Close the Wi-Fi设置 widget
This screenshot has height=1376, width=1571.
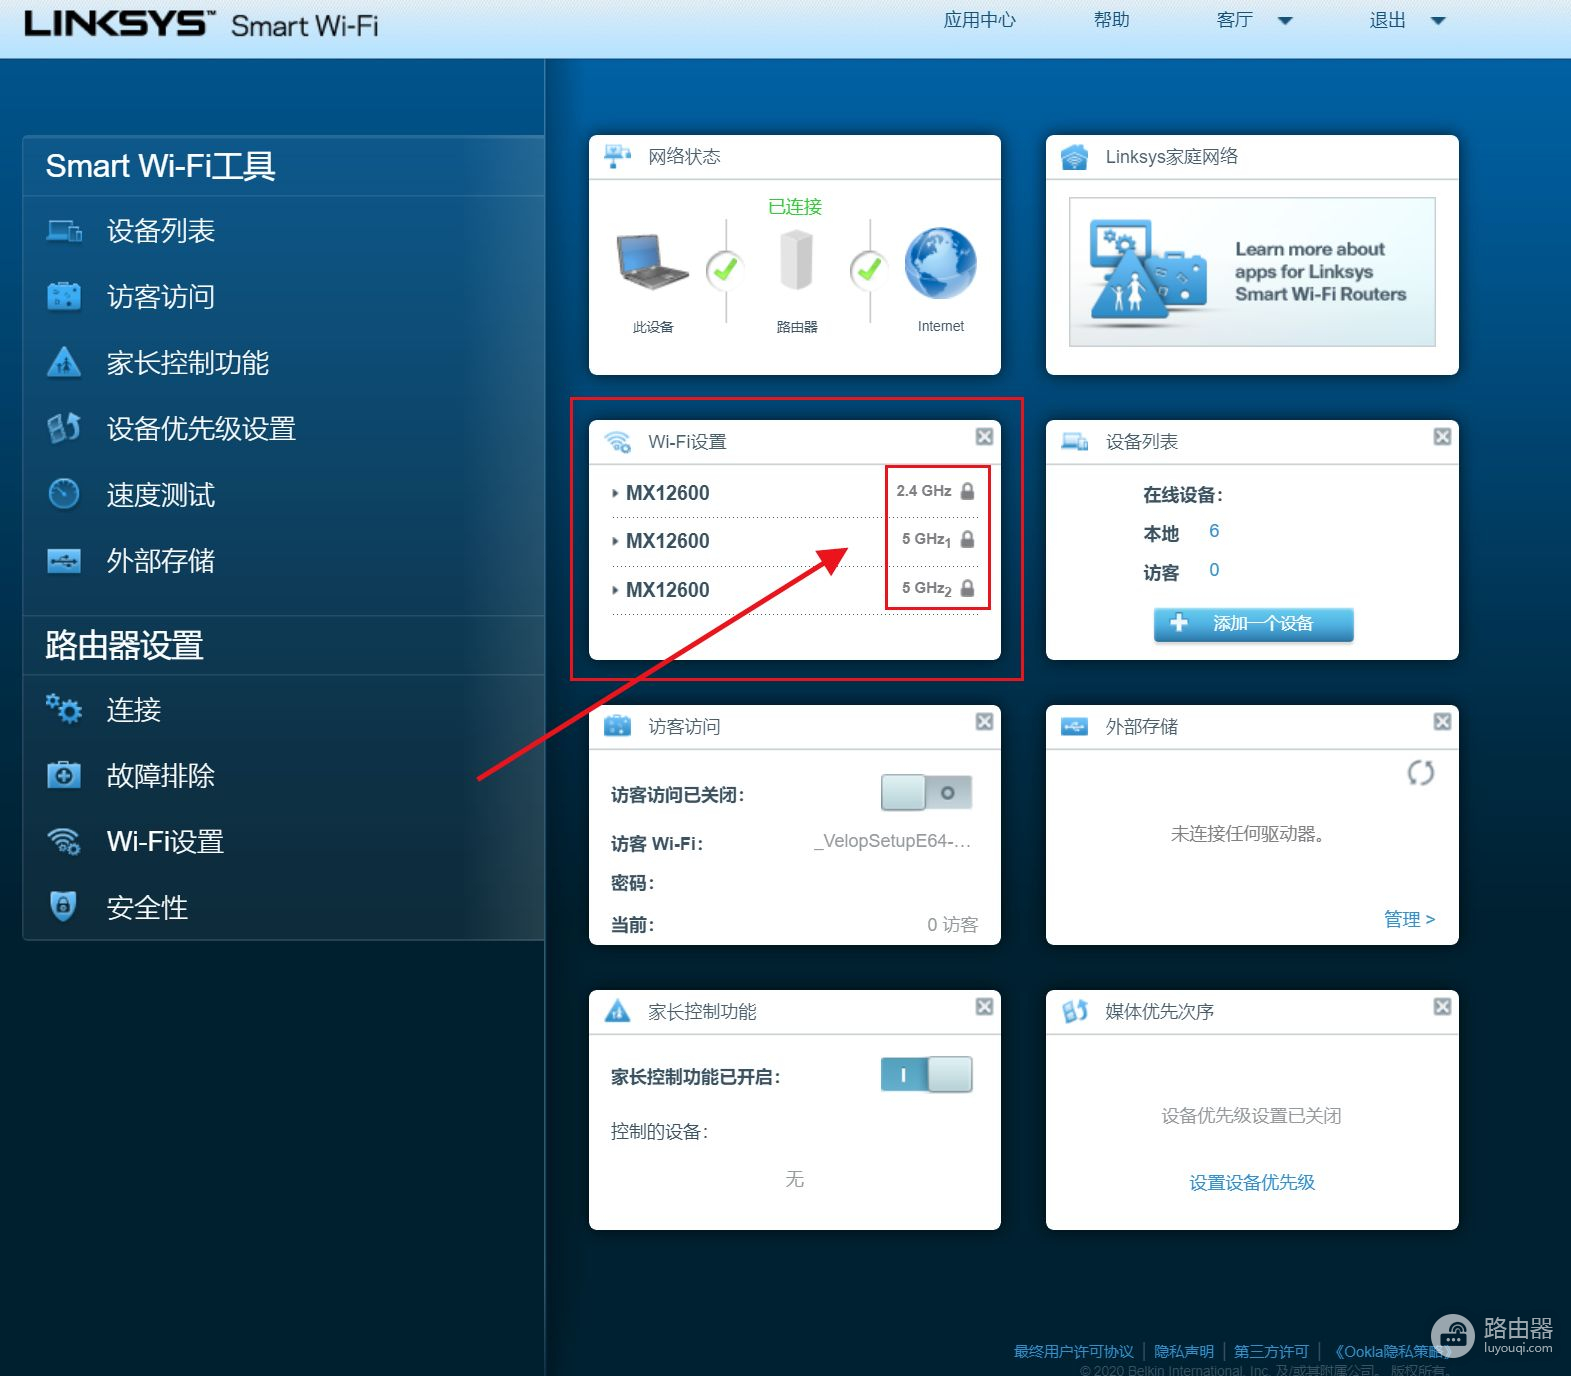tap(984, 437)
